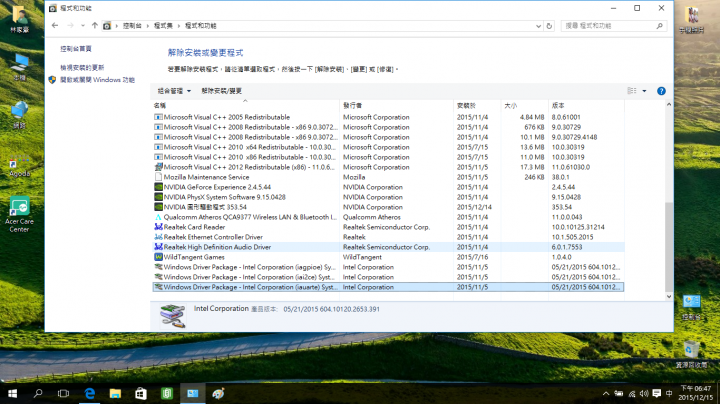The width and height of the screenshot is (720, 404).
Task: Click the Microsoft Visual C++ 2005 Redistributable icon
Action: tap(158, 117)
